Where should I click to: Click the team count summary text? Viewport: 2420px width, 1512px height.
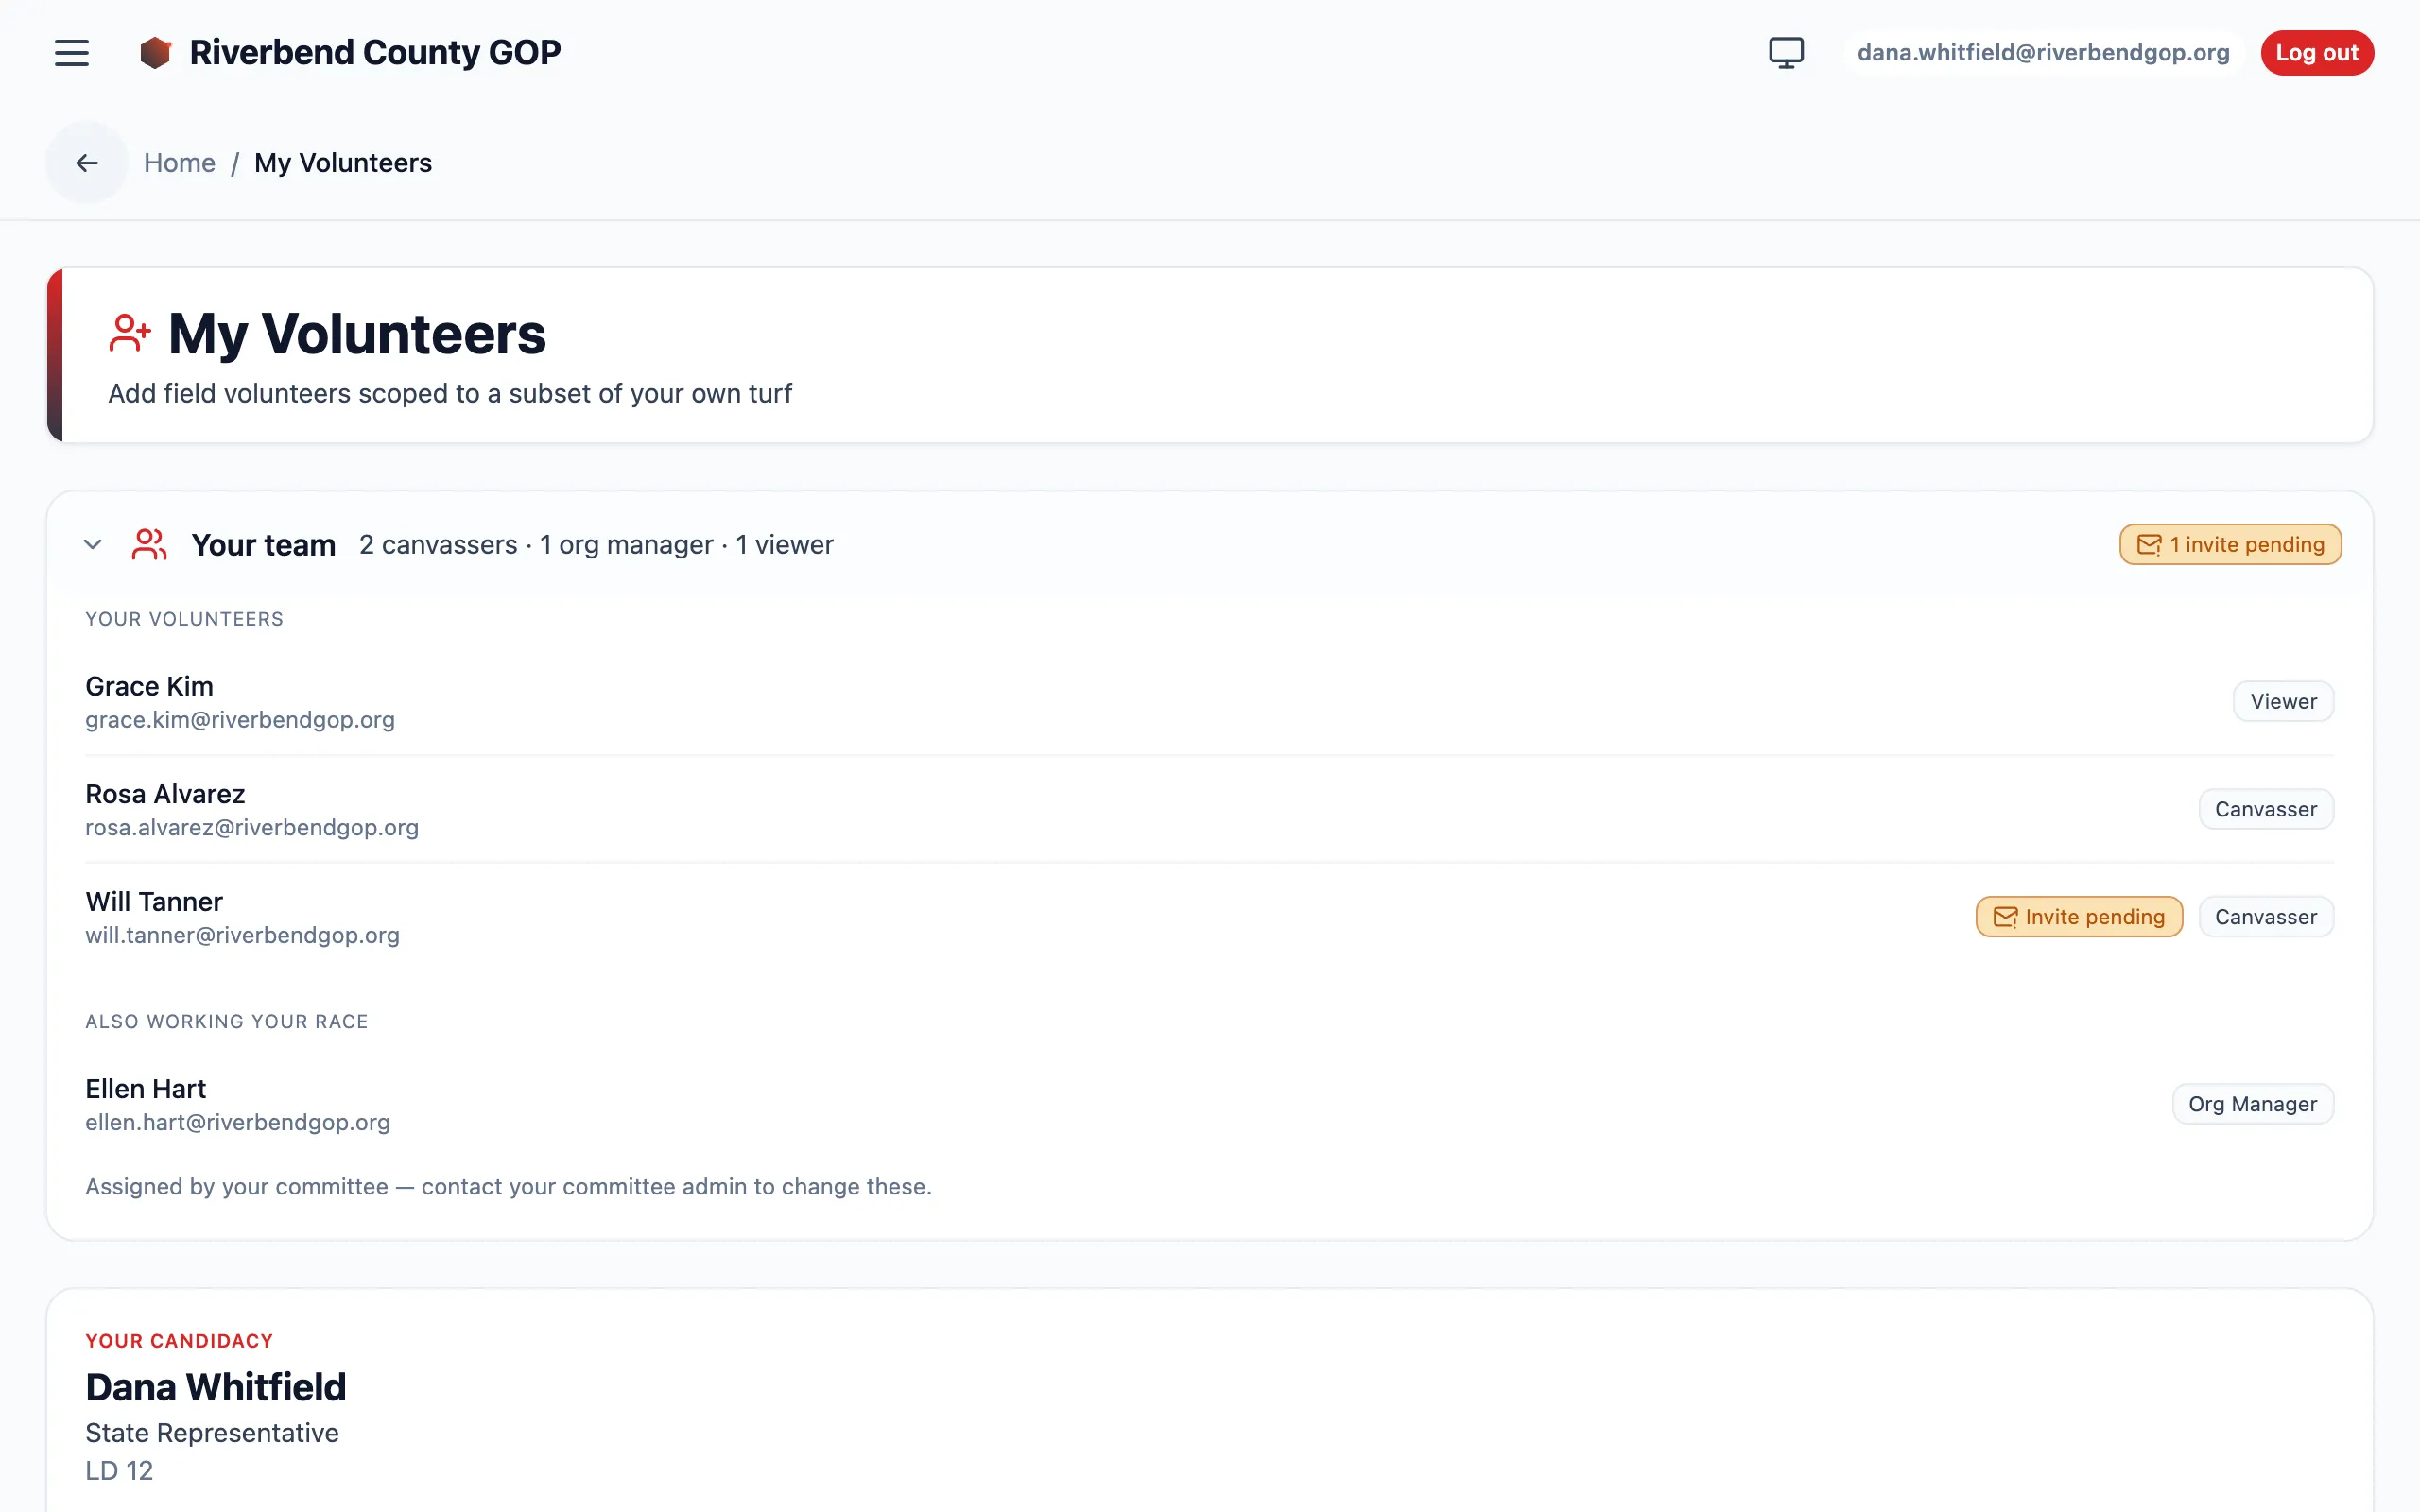[596, 545]
